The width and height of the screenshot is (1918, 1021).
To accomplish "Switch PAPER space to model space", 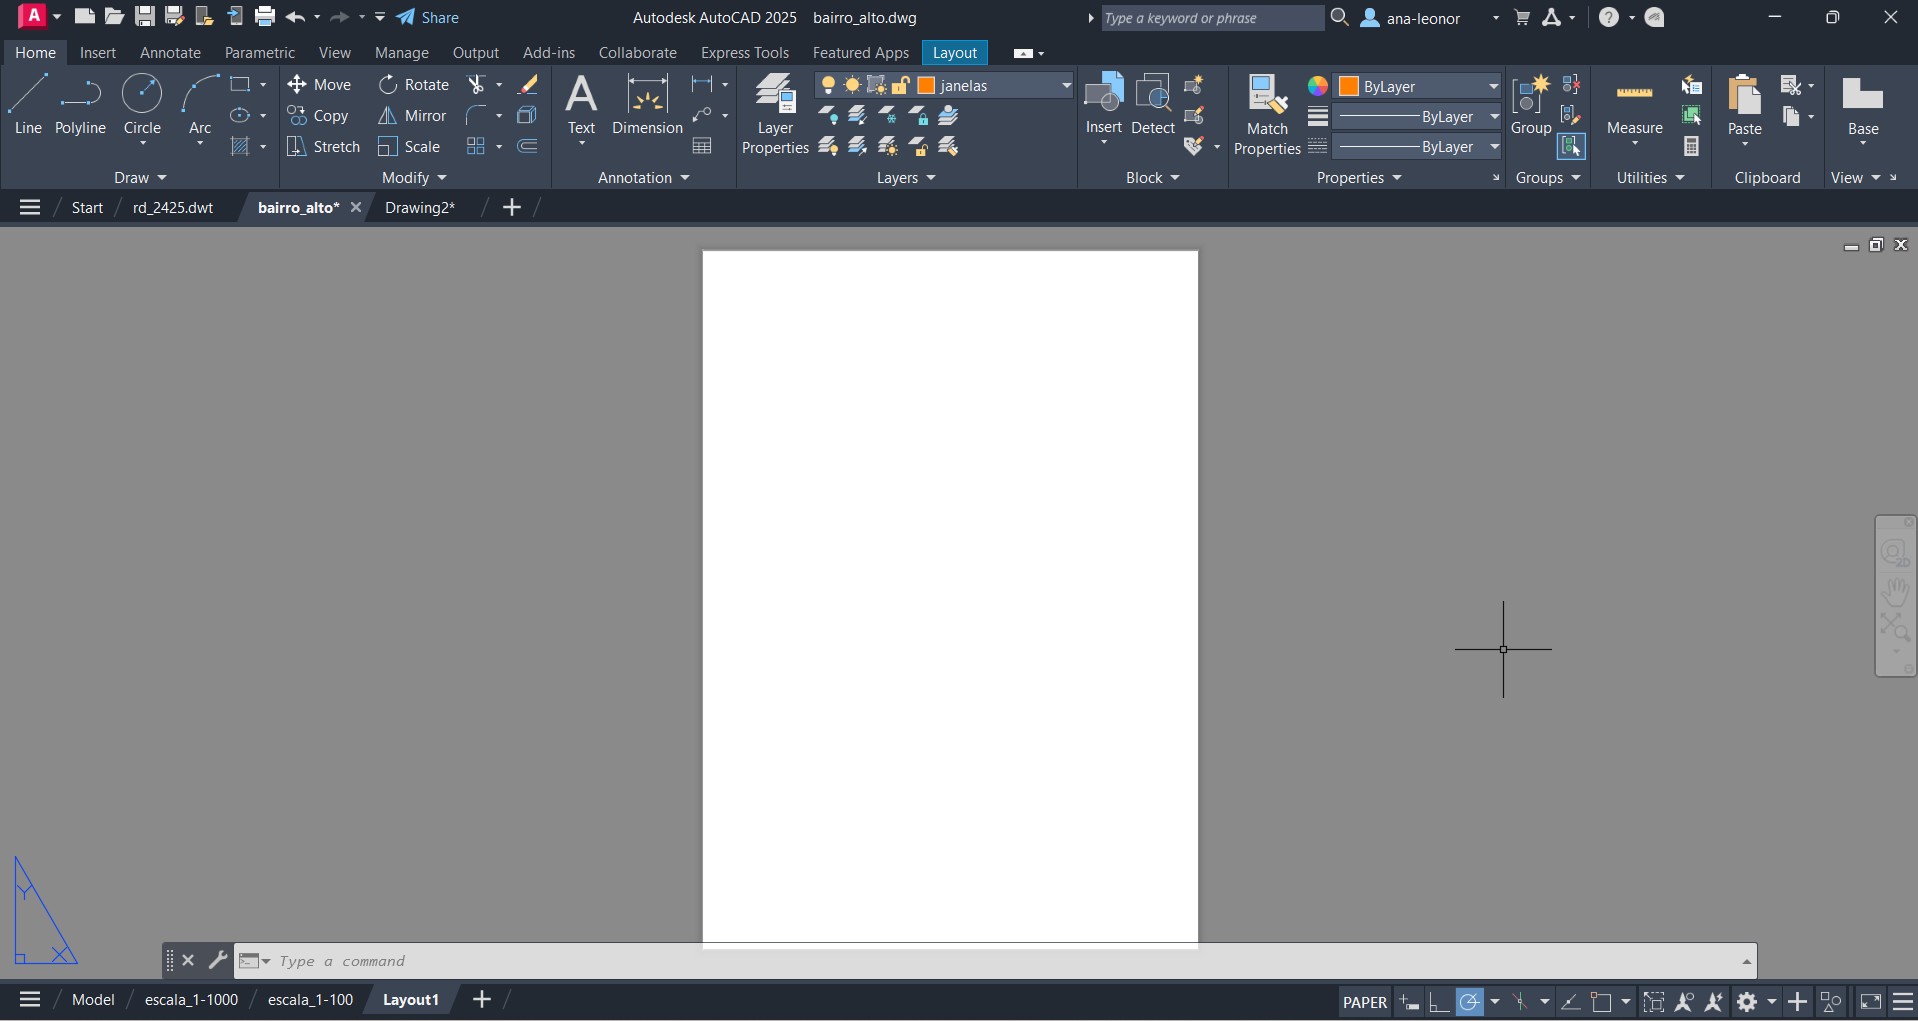I will pyautogui.click(x=1364, y=1002).
